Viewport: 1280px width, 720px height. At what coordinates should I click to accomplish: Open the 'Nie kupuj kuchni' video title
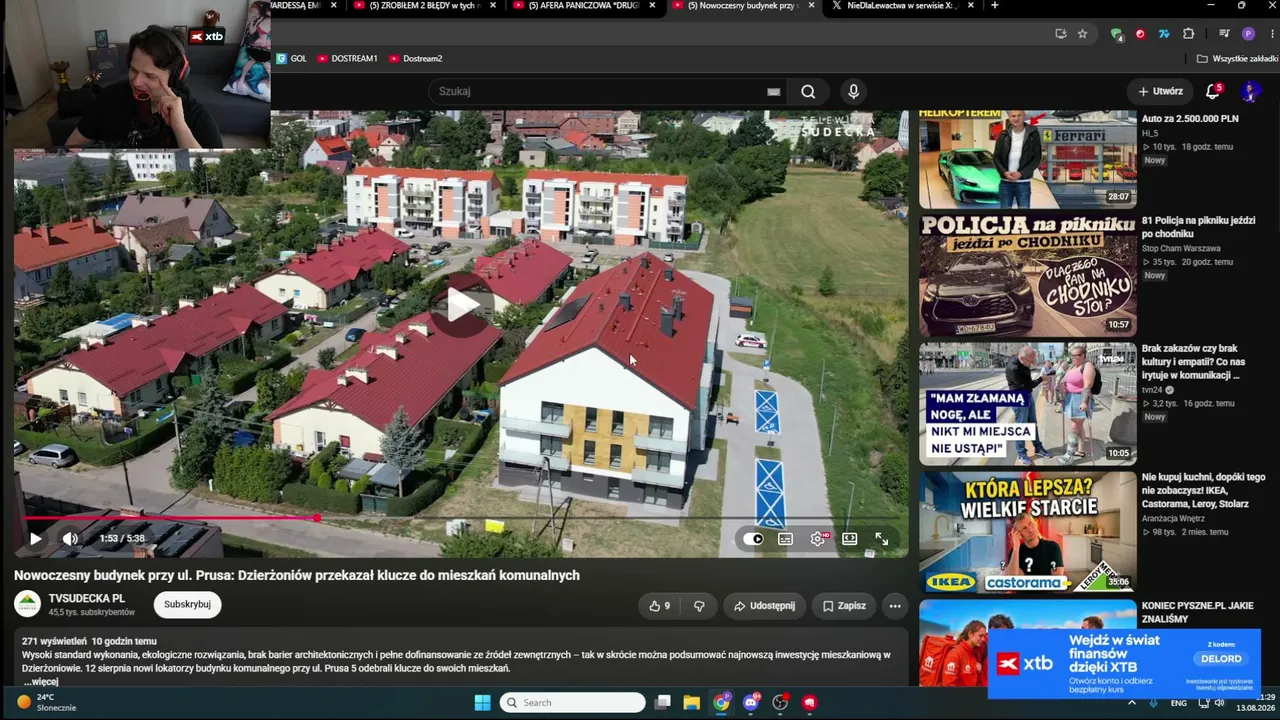pos(1204,490)
